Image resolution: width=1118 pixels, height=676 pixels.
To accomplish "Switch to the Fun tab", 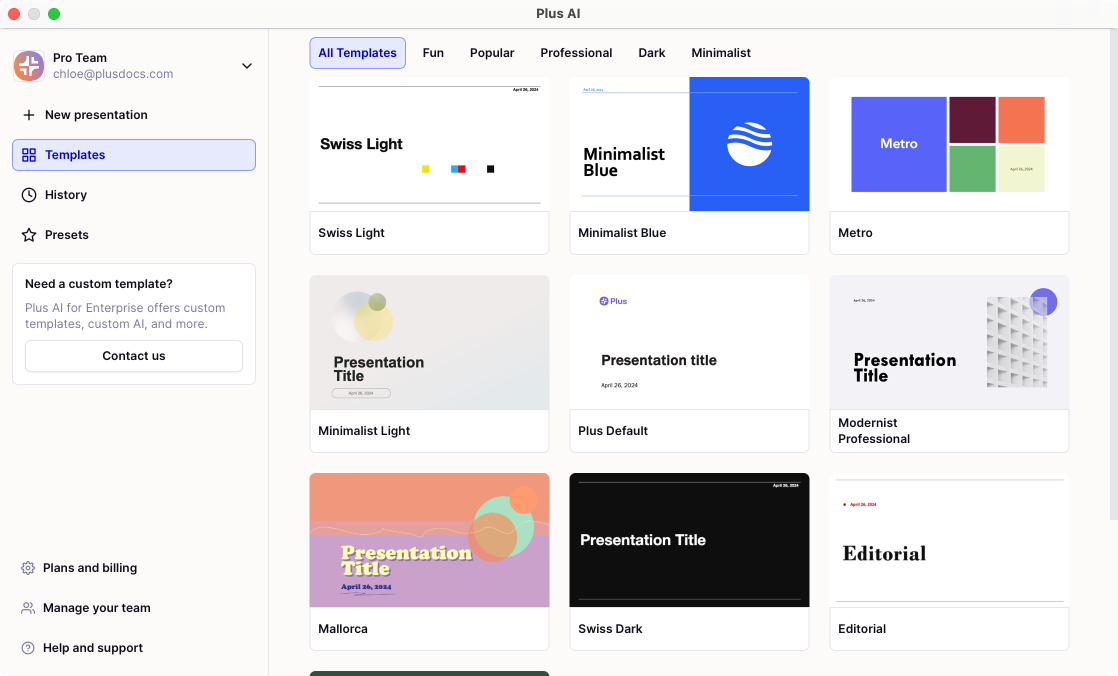I will [x=433, y=53].
